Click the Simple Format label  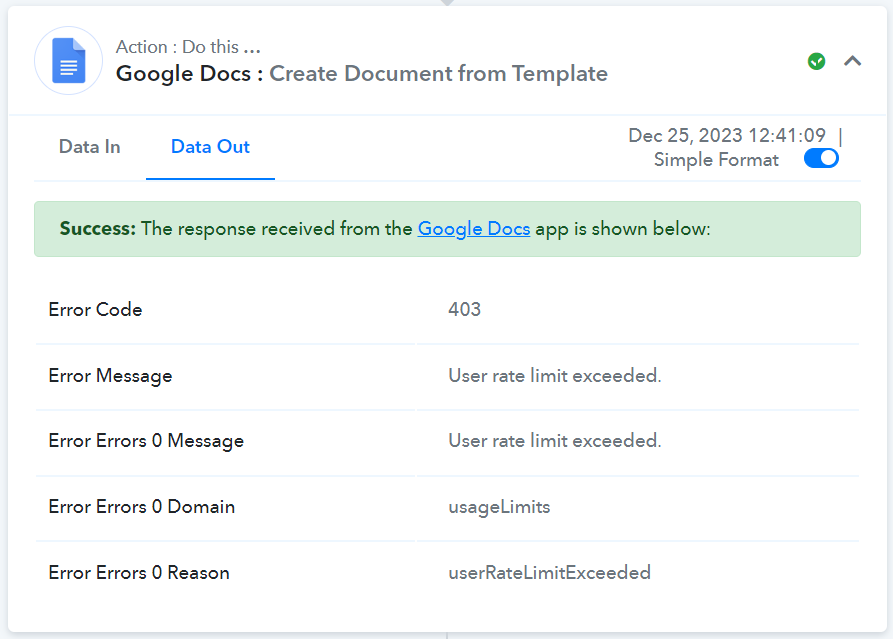point(716,159)
